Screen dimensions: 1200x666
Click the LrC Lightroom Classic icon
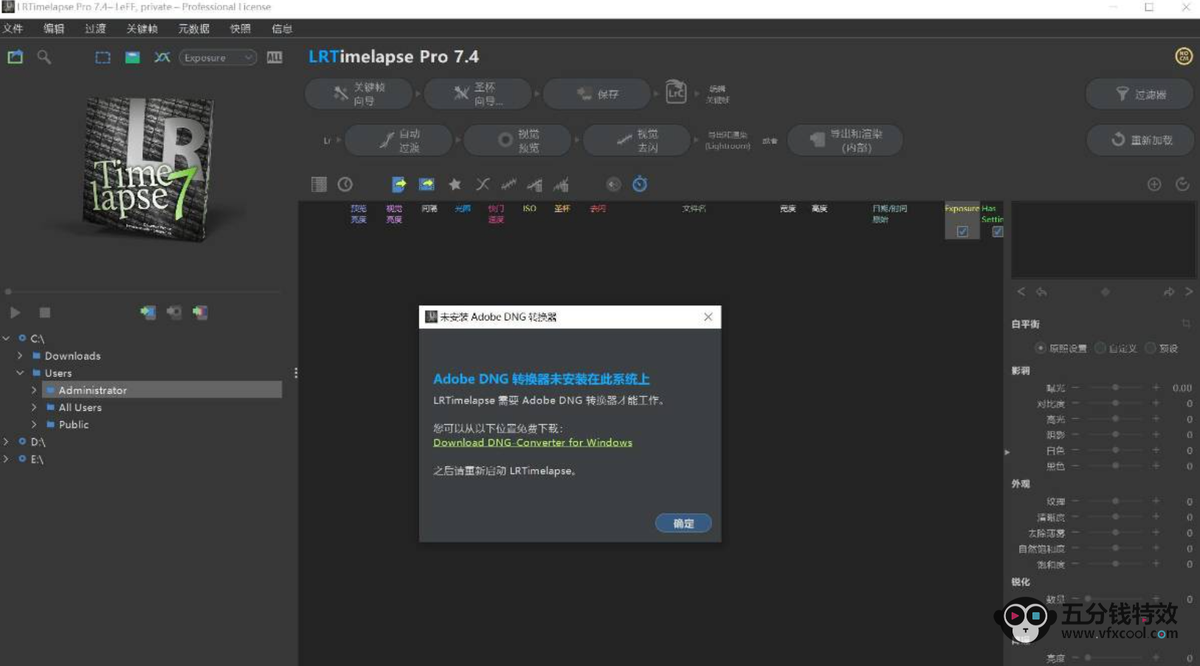677,93
